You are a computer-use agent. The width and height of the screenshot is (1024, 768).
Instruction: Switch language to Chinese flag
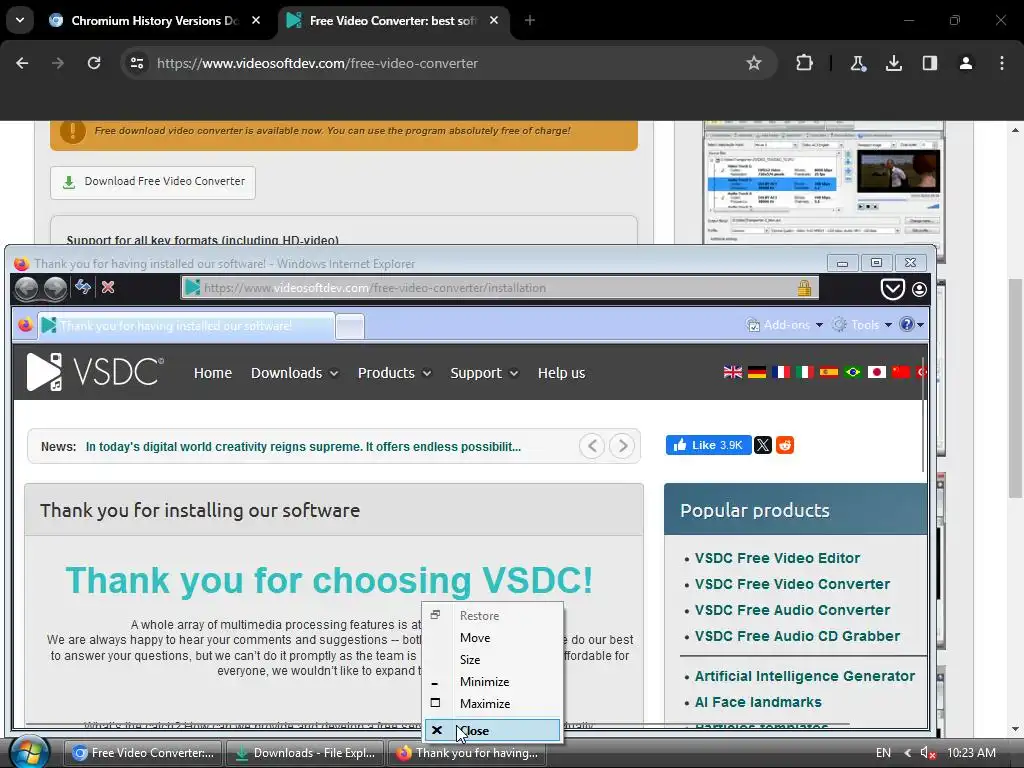[901, 372]
